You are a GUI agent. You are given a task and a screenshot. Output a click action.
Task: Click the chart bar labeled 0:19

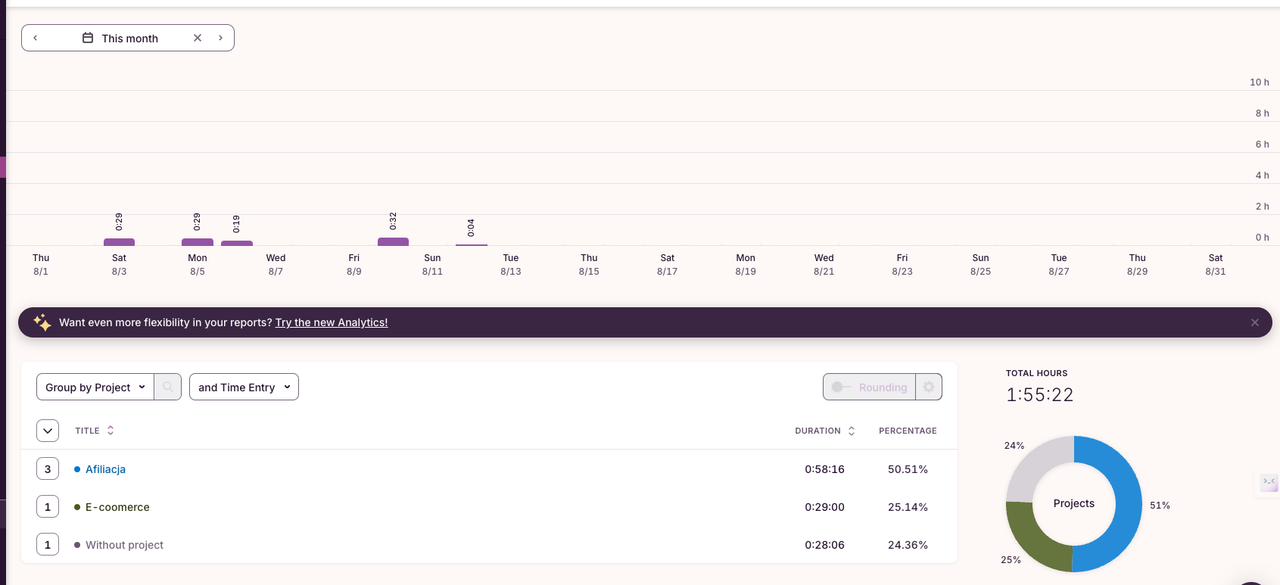click(x=237, y=243)
